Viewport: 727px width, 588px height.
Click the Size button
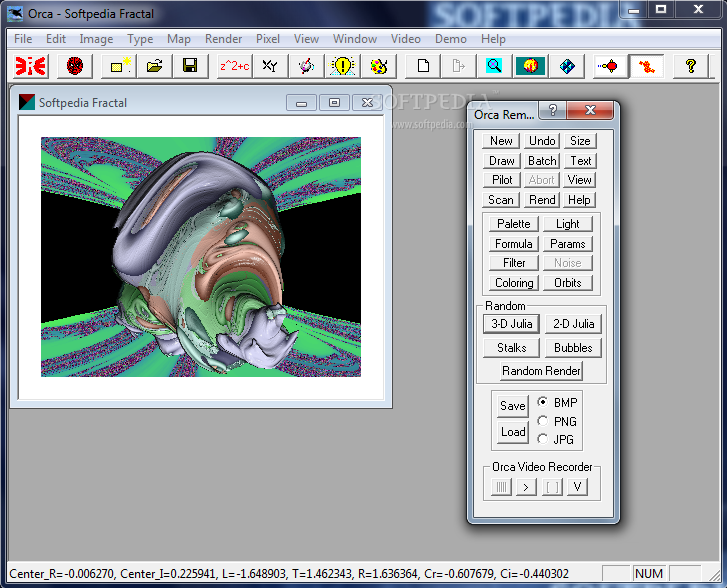click(x=580, y=141)
